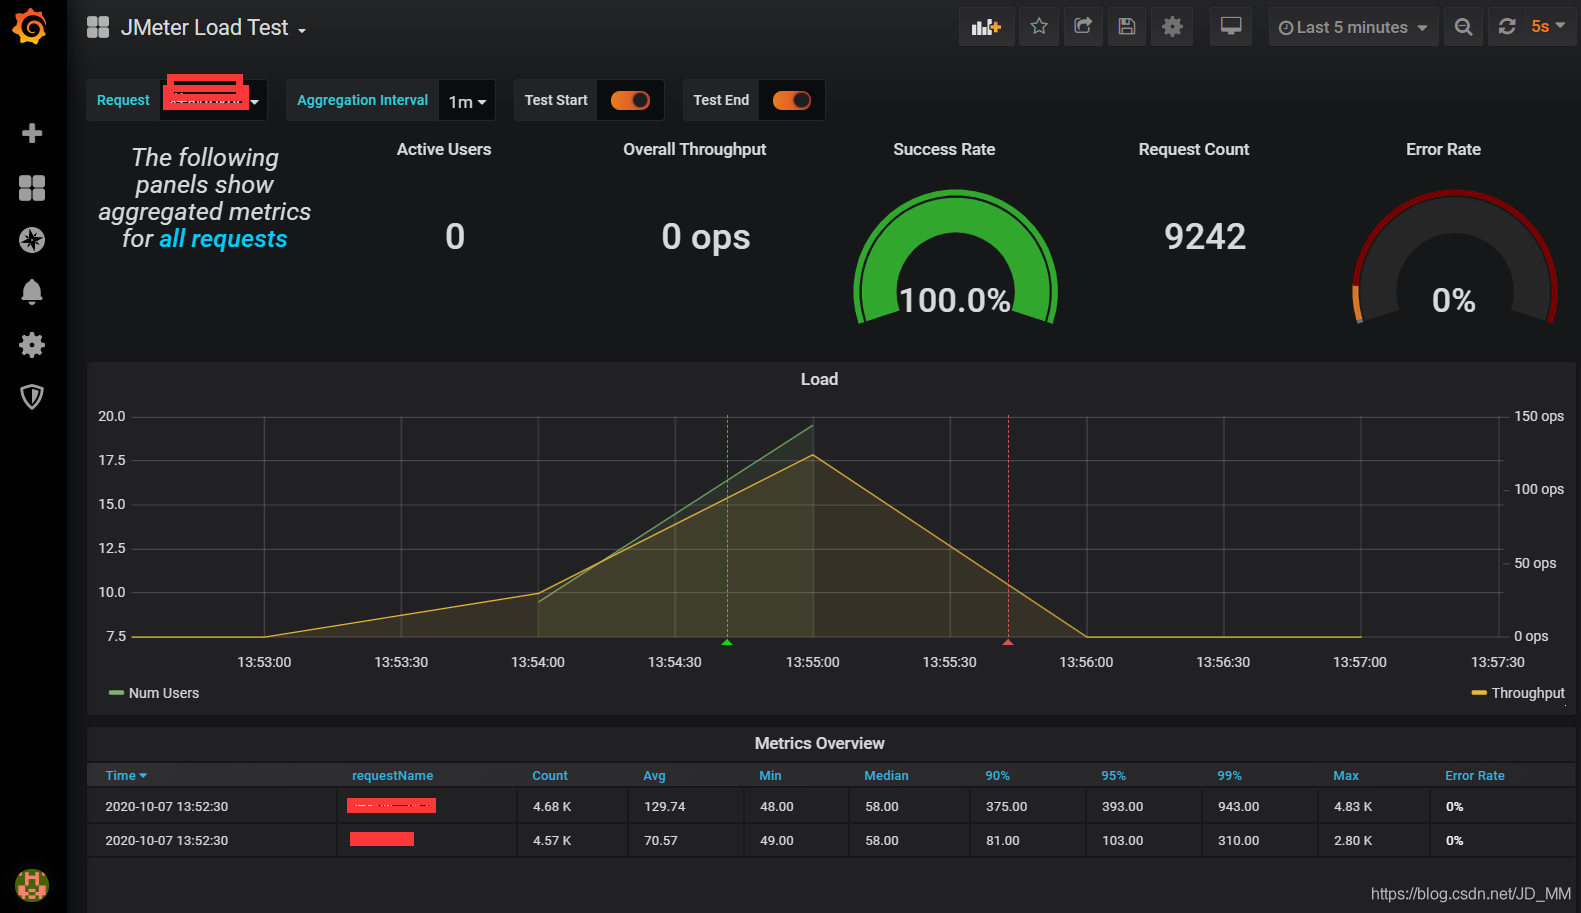Click the Add panel icon
The width and height of the screenshot is (1581, 913).
(x=986, y=27)
